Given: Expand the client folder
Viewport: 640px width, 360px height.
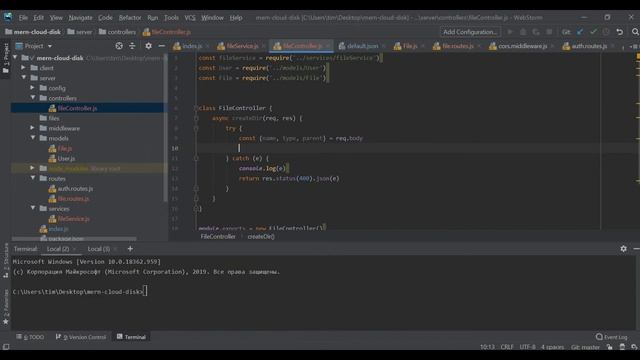Looking at the screenshot, I should pyautogui.click(x=23, y=67).
